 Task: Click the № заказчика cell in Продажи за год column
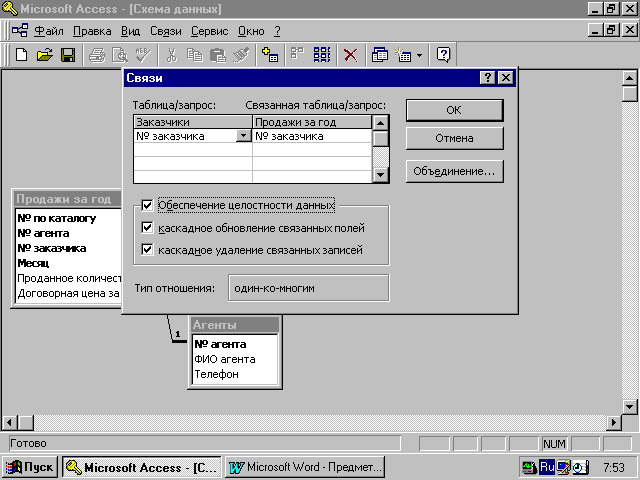(312, 136)
